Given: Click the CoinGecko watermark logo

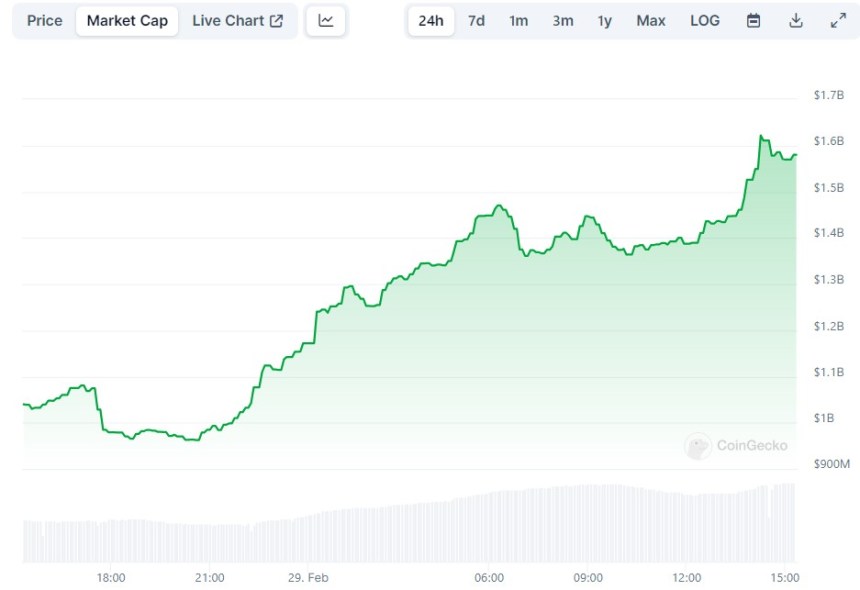Looking at the screenshot, I should pyautogui.click(x=737, y=446).
